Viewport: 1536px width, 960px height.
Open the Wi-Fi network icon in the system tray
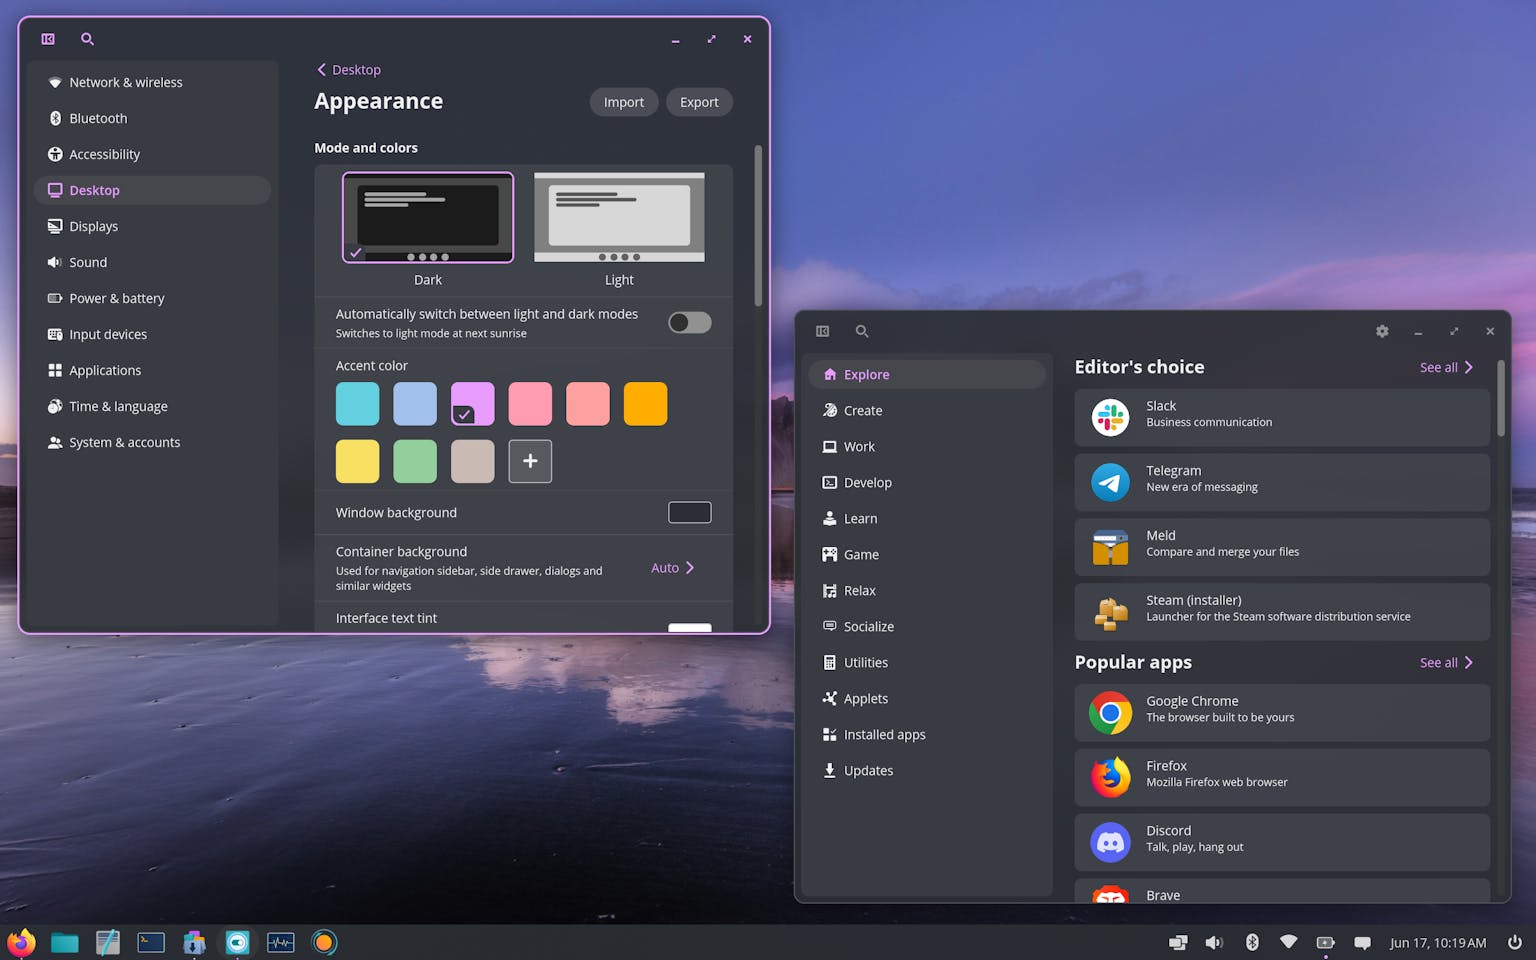(x=1288, y=942)
